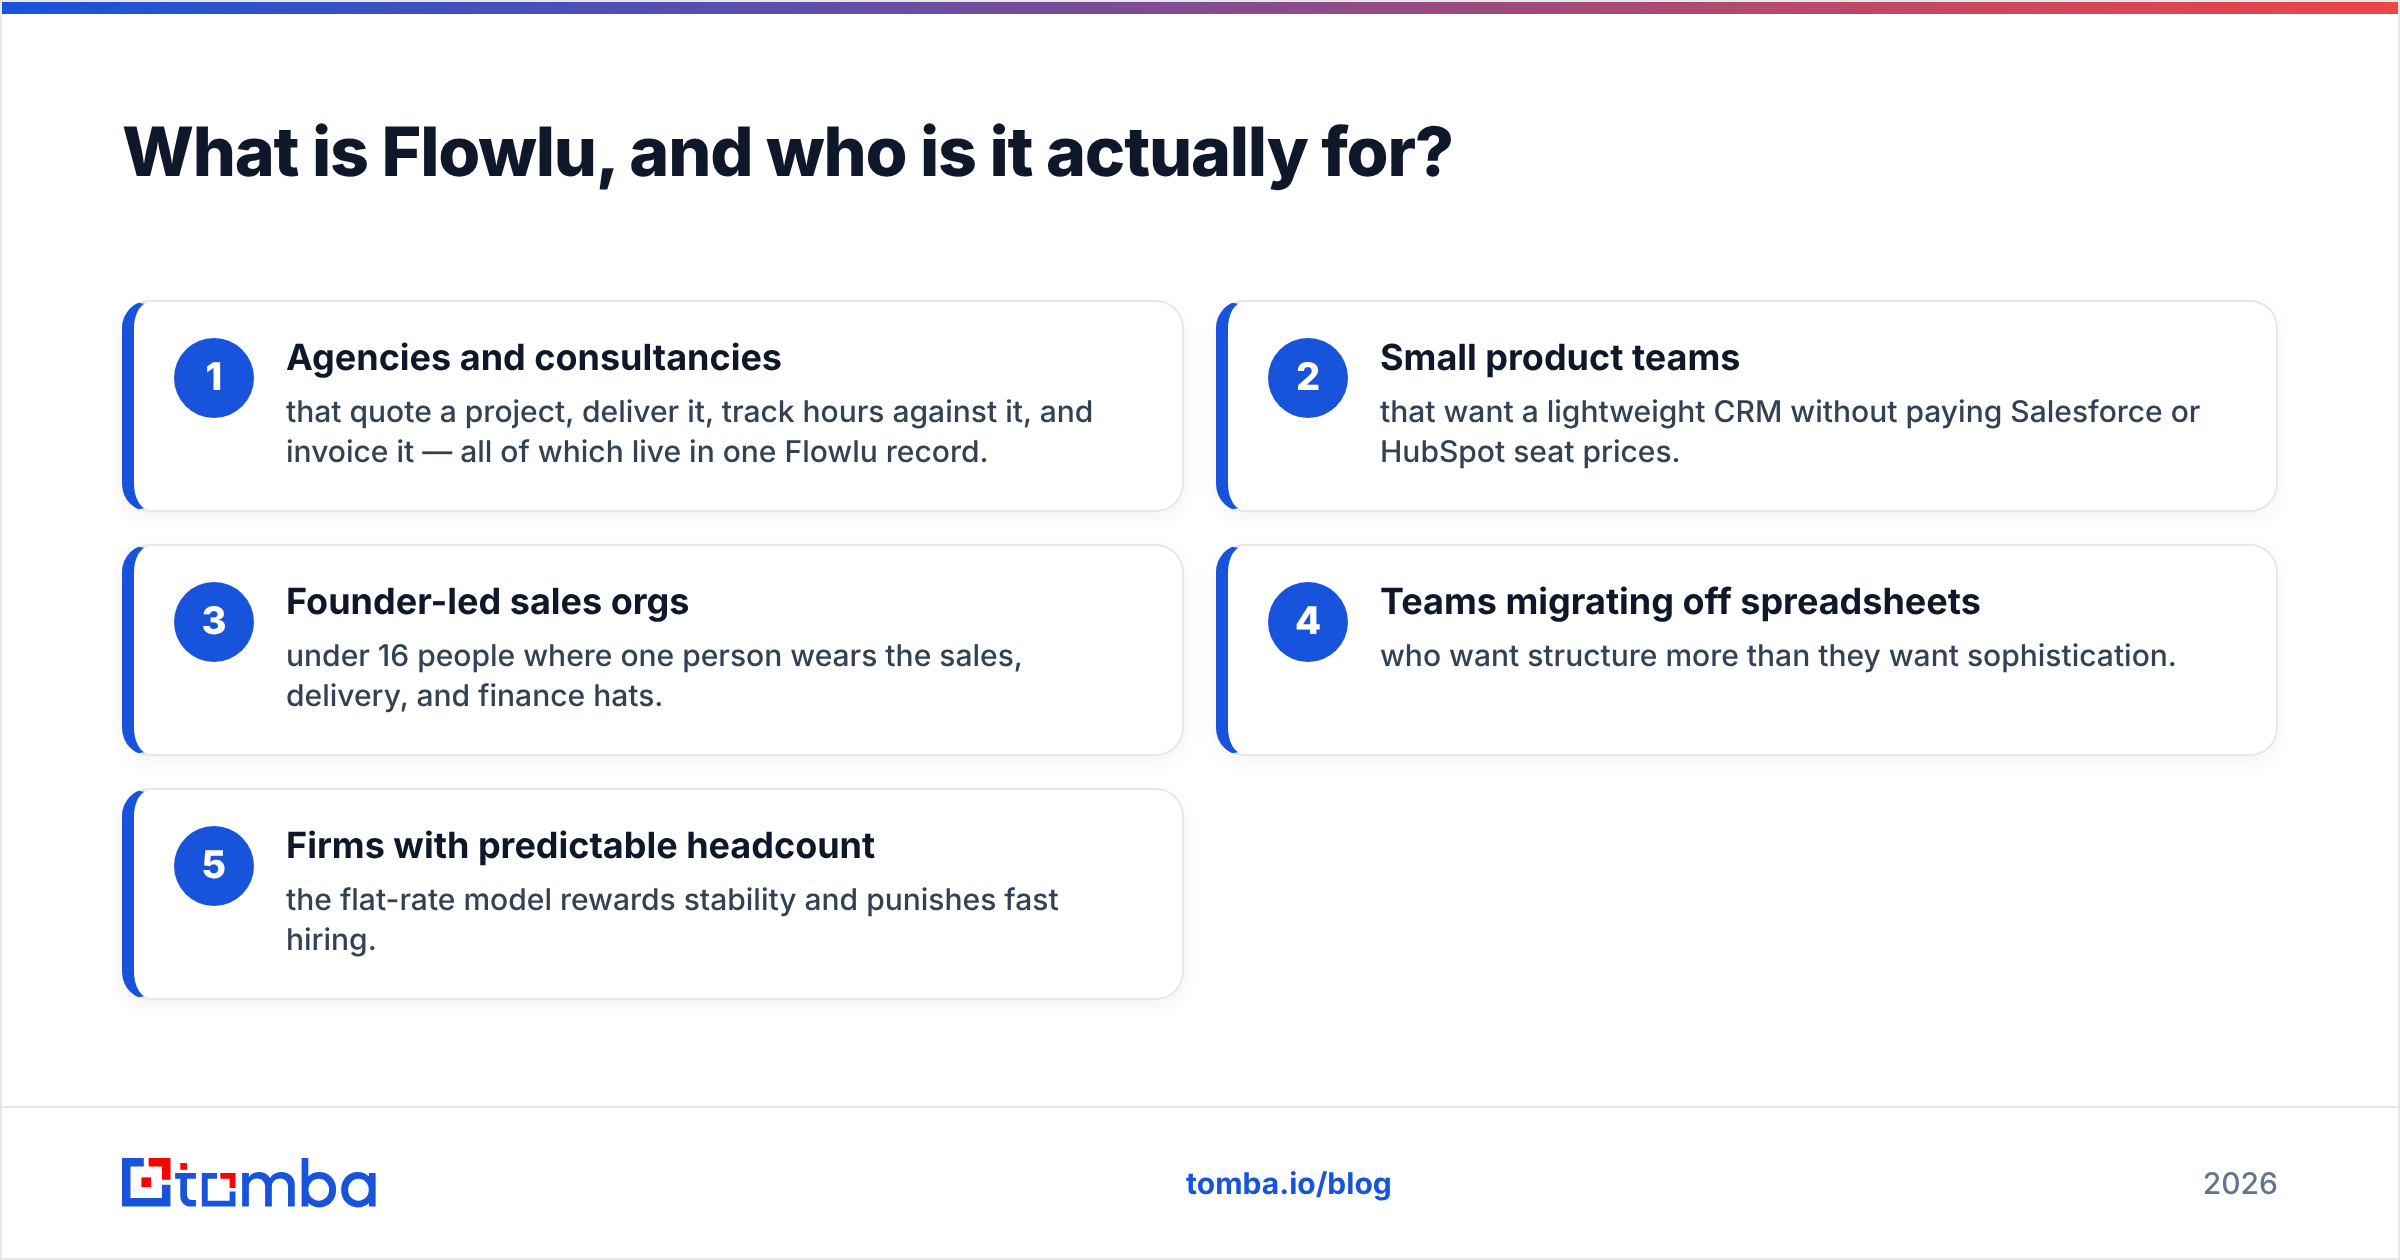Click the text 'the flat-rate model rewards stability'
The width and height of the screenshot is (2400, 1260).
(x=541, y=900)
